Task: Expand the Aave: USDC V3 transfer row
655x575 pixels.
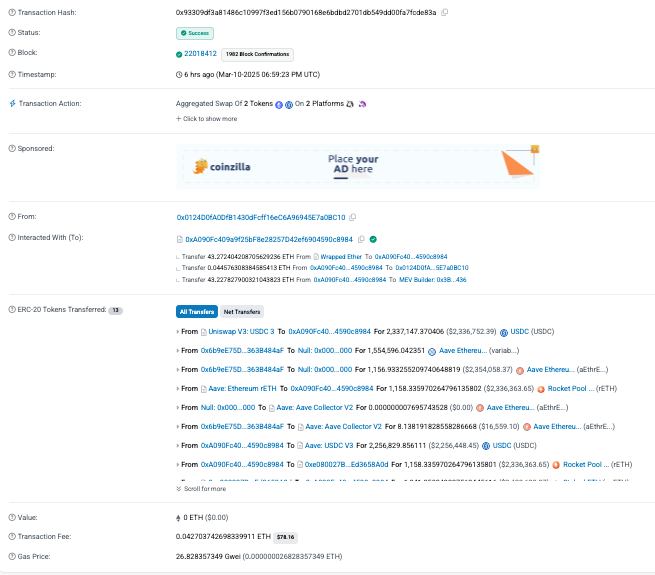Action: coord(178,445)
